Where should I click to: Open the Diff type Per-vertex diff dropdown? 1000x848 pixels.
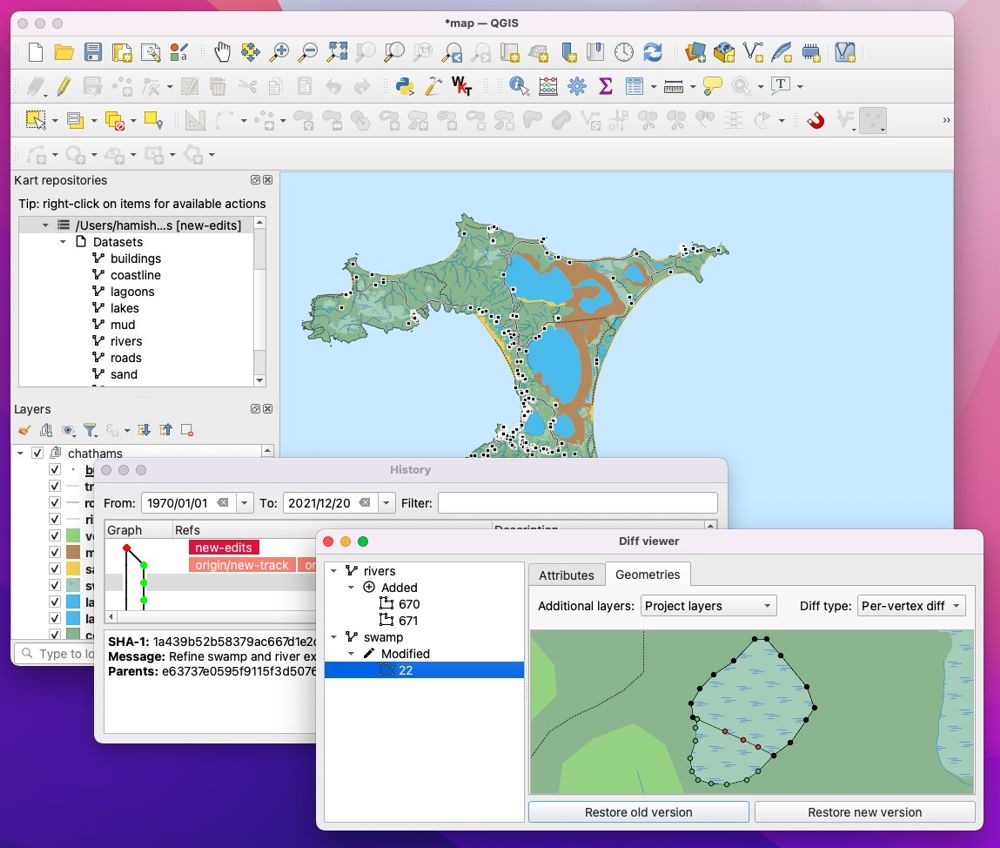911,606
